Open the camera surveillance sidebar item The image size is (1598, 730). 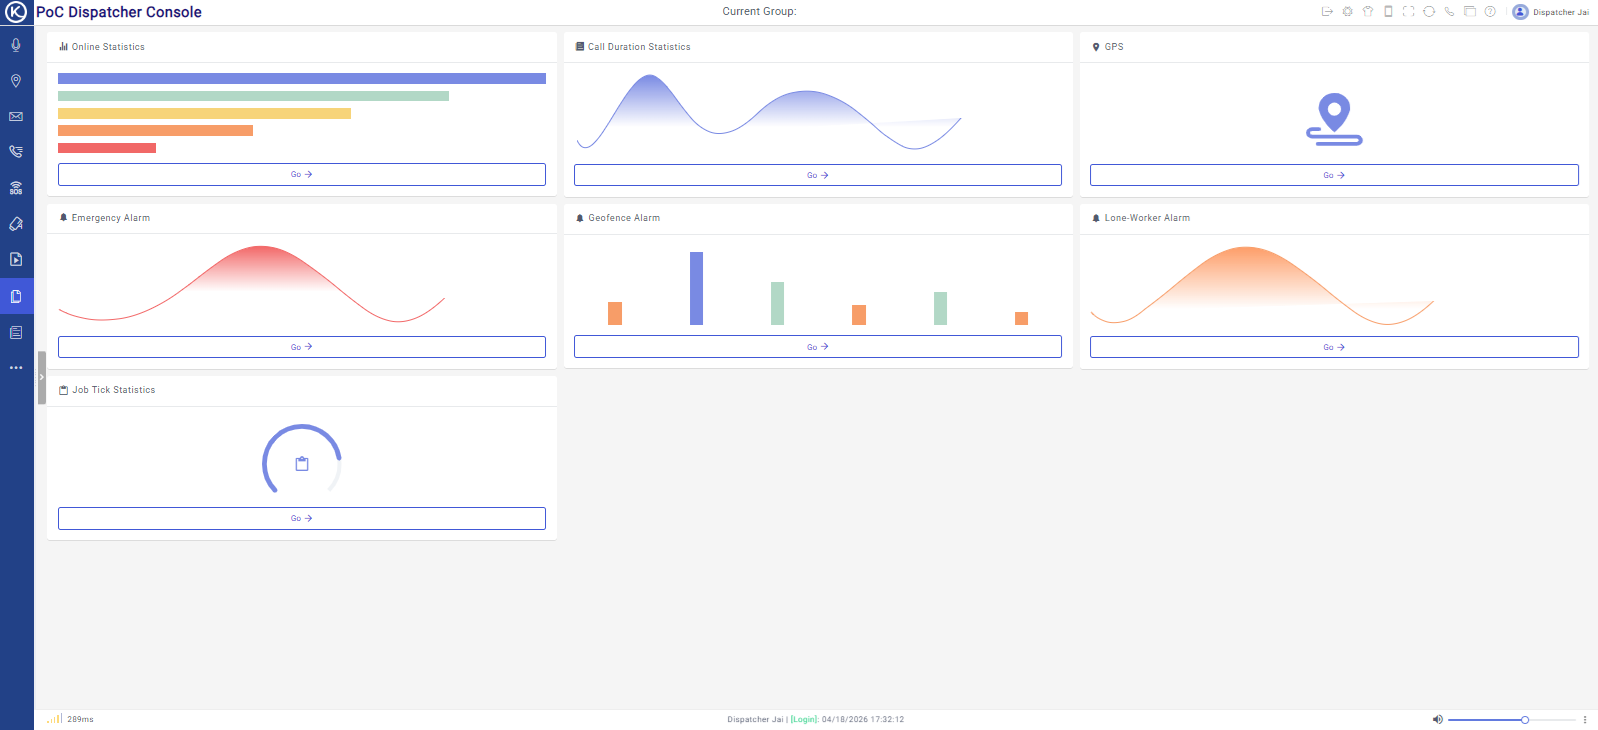click(x=16, y=224)
